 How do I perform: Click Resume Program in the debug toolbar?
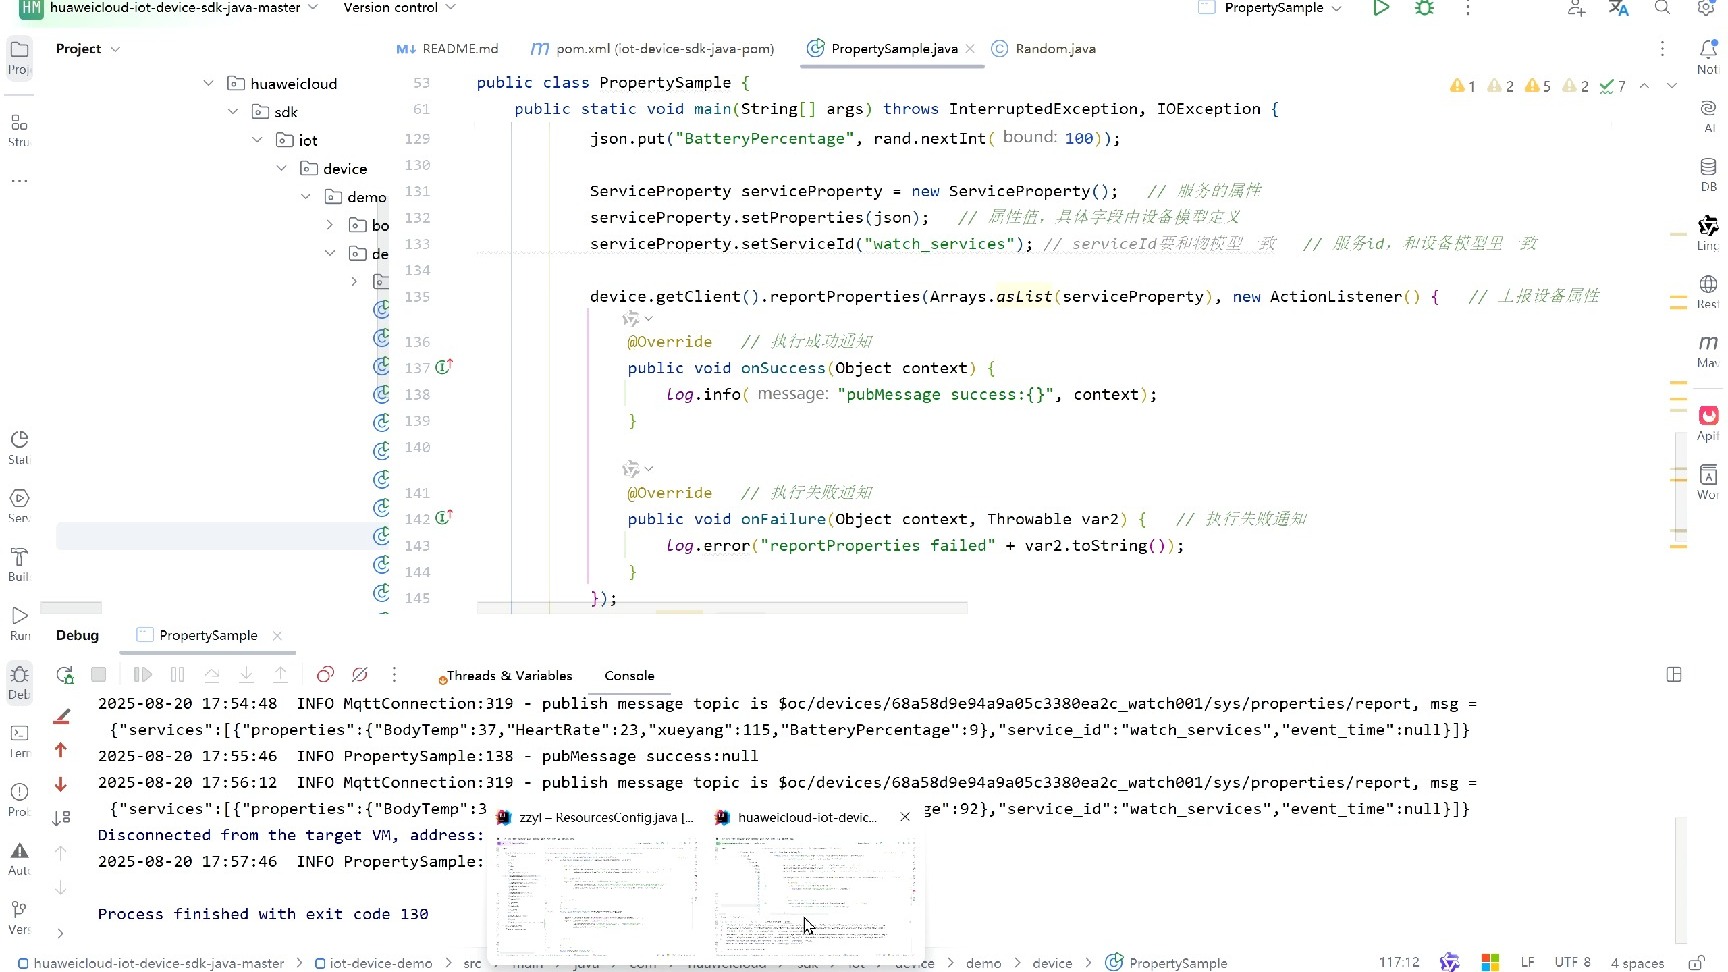point(143,675)
